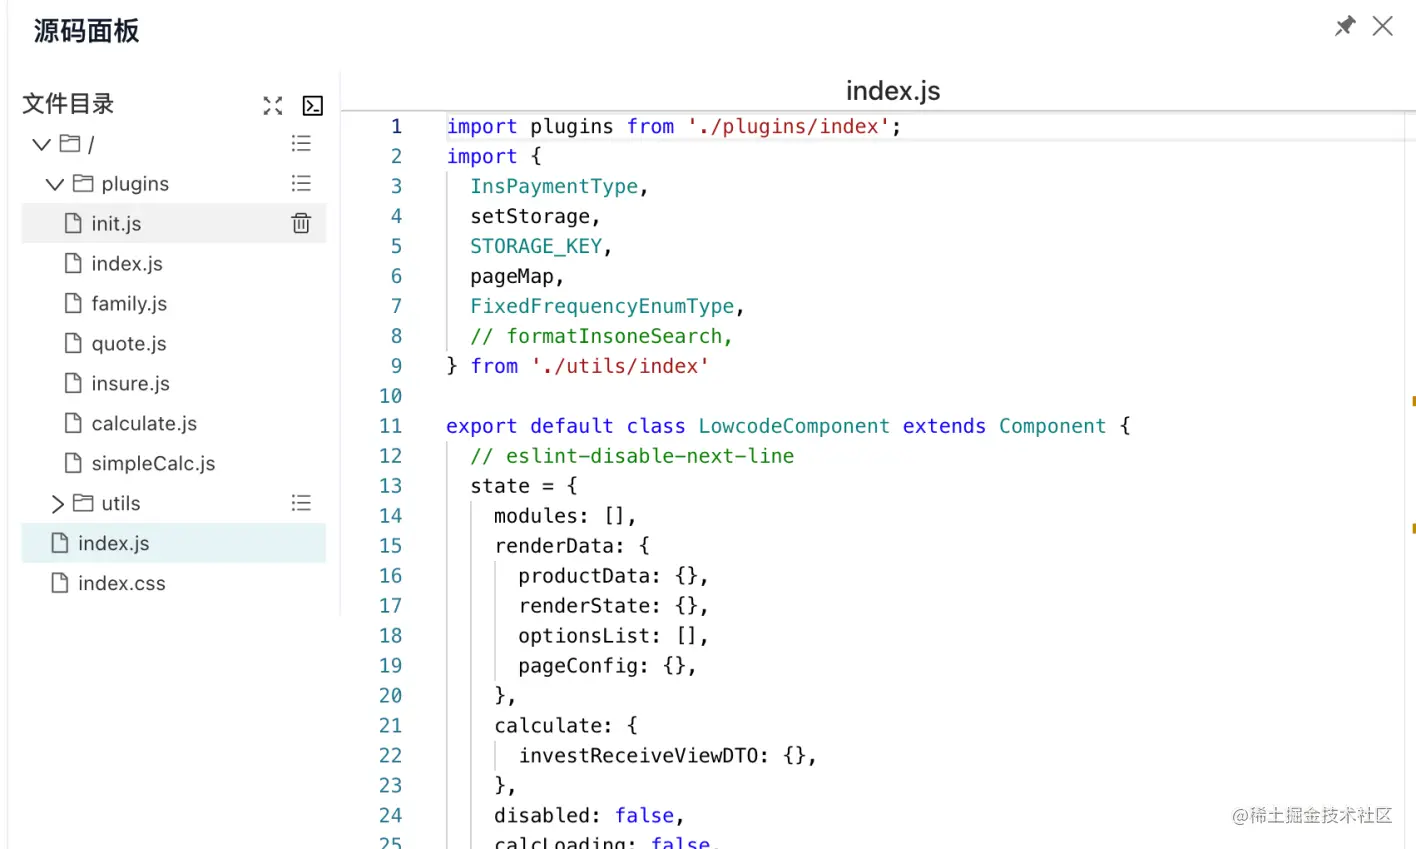Click the eslint-disable-next-line comment
The width and height of the screenshot is (1416, 849).
[632, 457]
